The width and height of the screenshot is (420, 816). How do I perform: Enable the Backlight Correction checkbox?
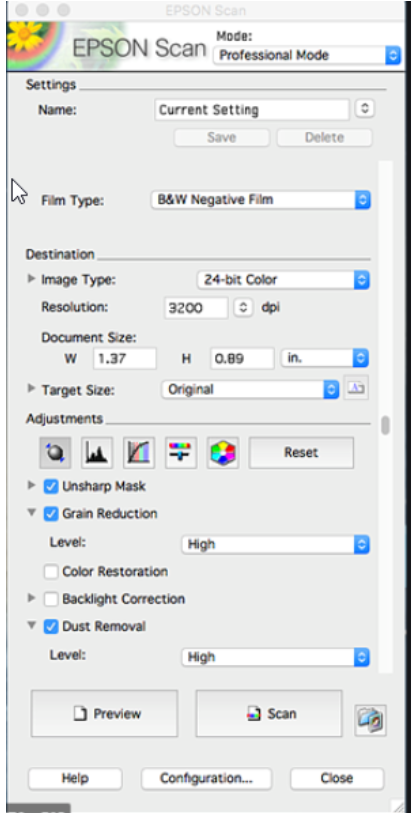pos(51,599)
